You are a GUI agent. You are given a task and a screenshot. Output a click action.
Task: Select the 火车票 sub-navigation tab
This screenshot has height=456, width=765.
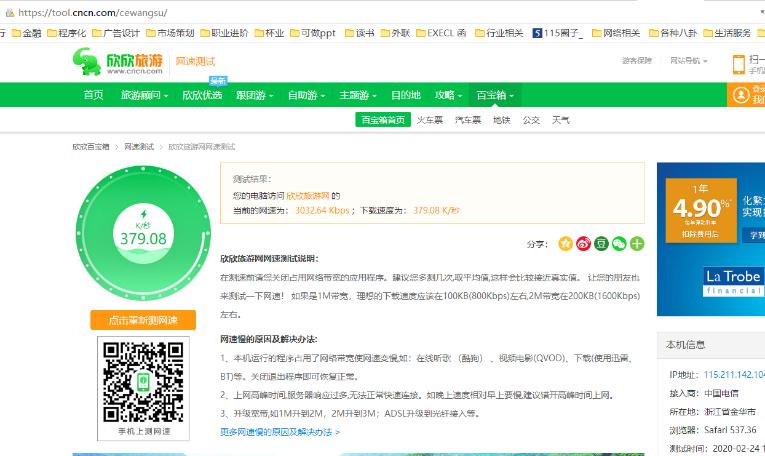(430, 120)
